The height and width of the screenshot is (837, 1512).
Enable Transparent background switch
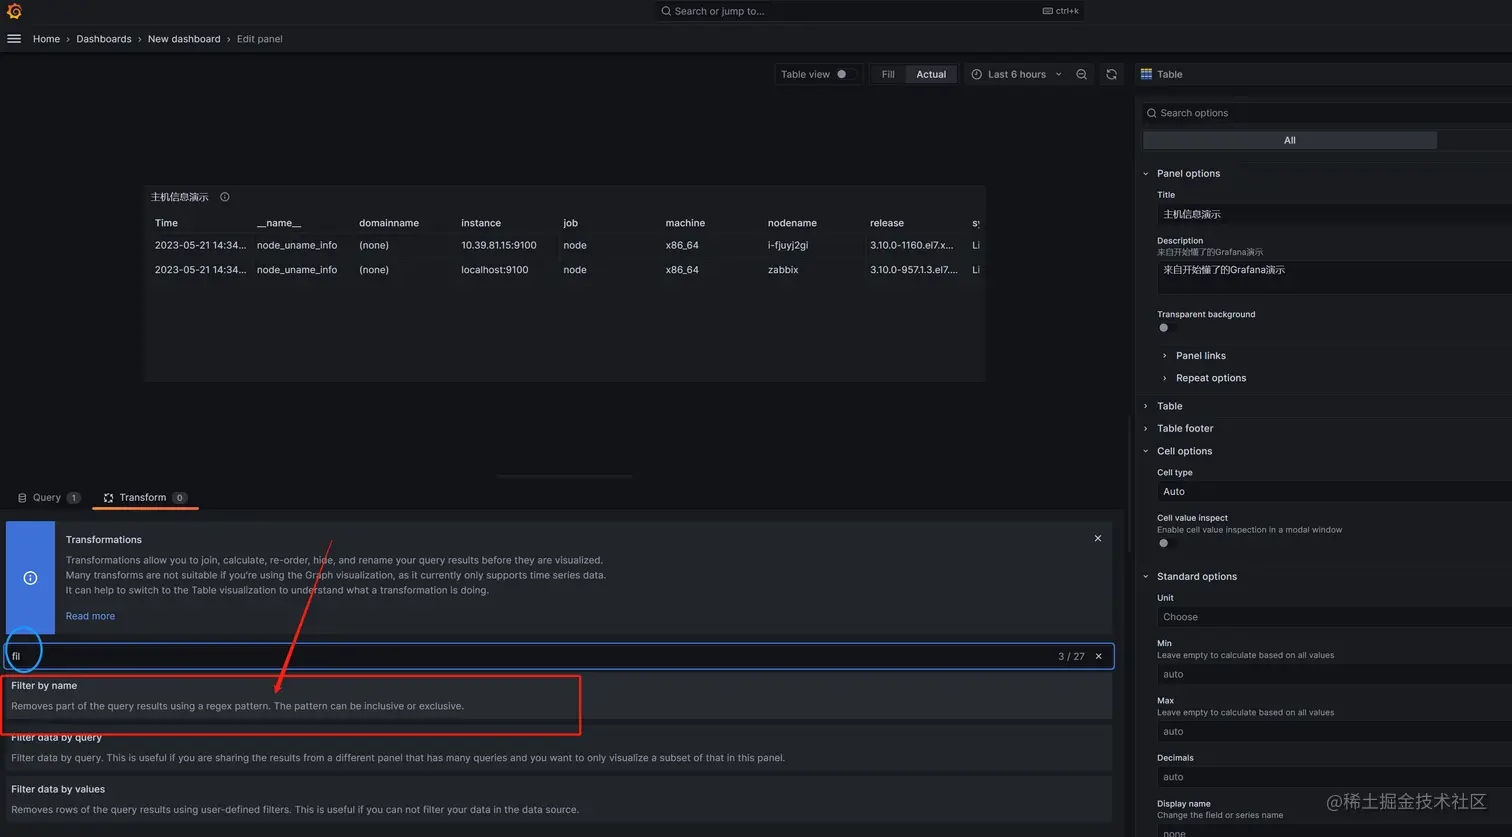pyautogui.click(x=1167, y=327)
